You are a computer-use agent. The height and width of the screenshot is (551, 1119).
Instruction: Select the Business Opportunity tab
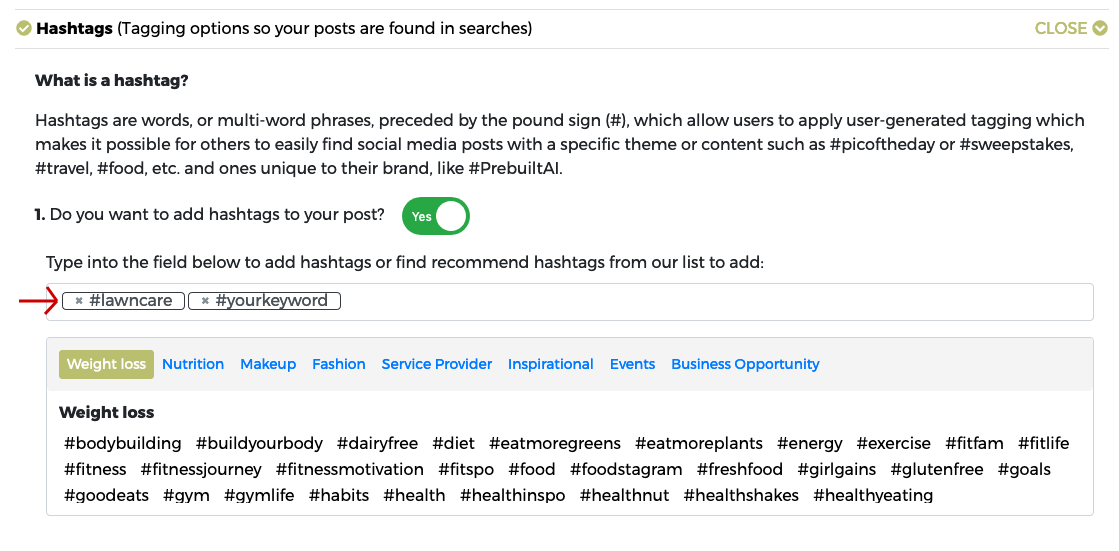click(745, 364)
